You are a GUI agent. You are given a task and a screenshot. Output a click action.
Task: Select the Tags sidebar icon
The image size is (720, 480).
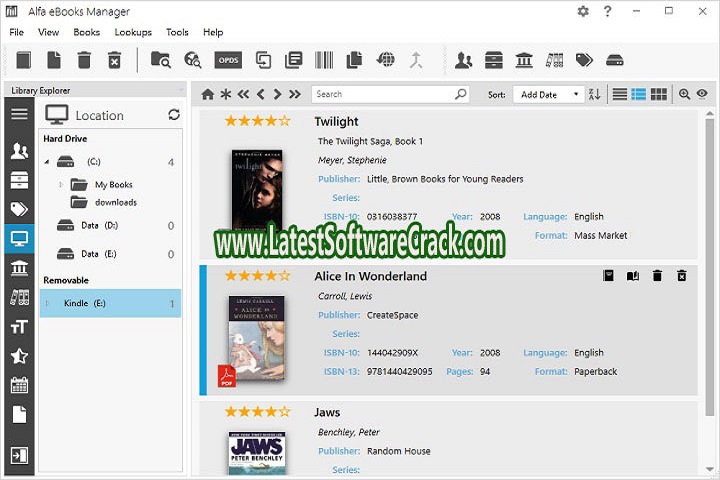(19, 209)
